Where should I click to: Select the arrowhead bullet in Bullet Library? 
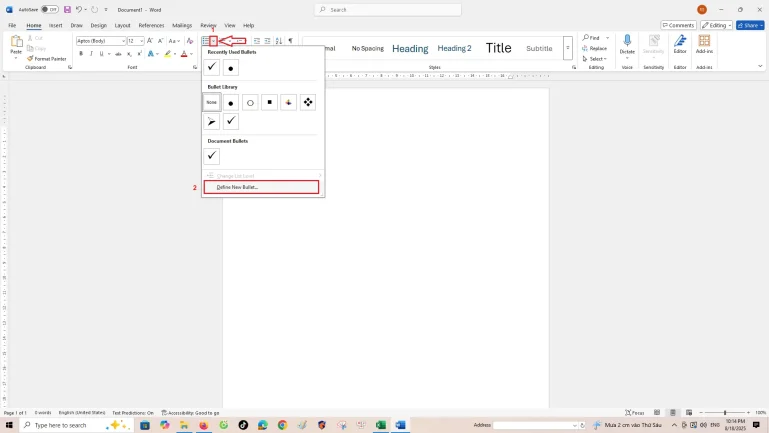[x=212, y=121]
